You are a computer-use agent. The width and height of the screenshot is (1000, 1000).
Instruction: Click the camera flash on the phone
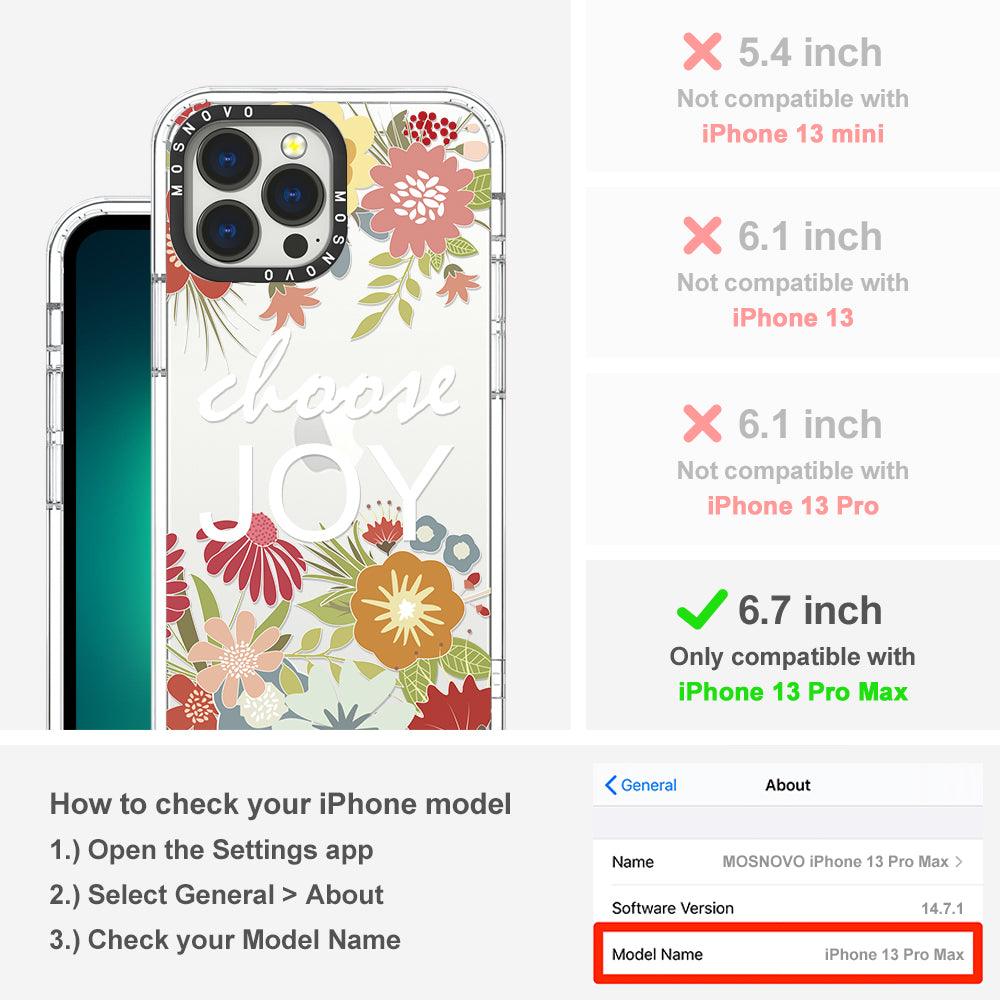tap(293, 147)
